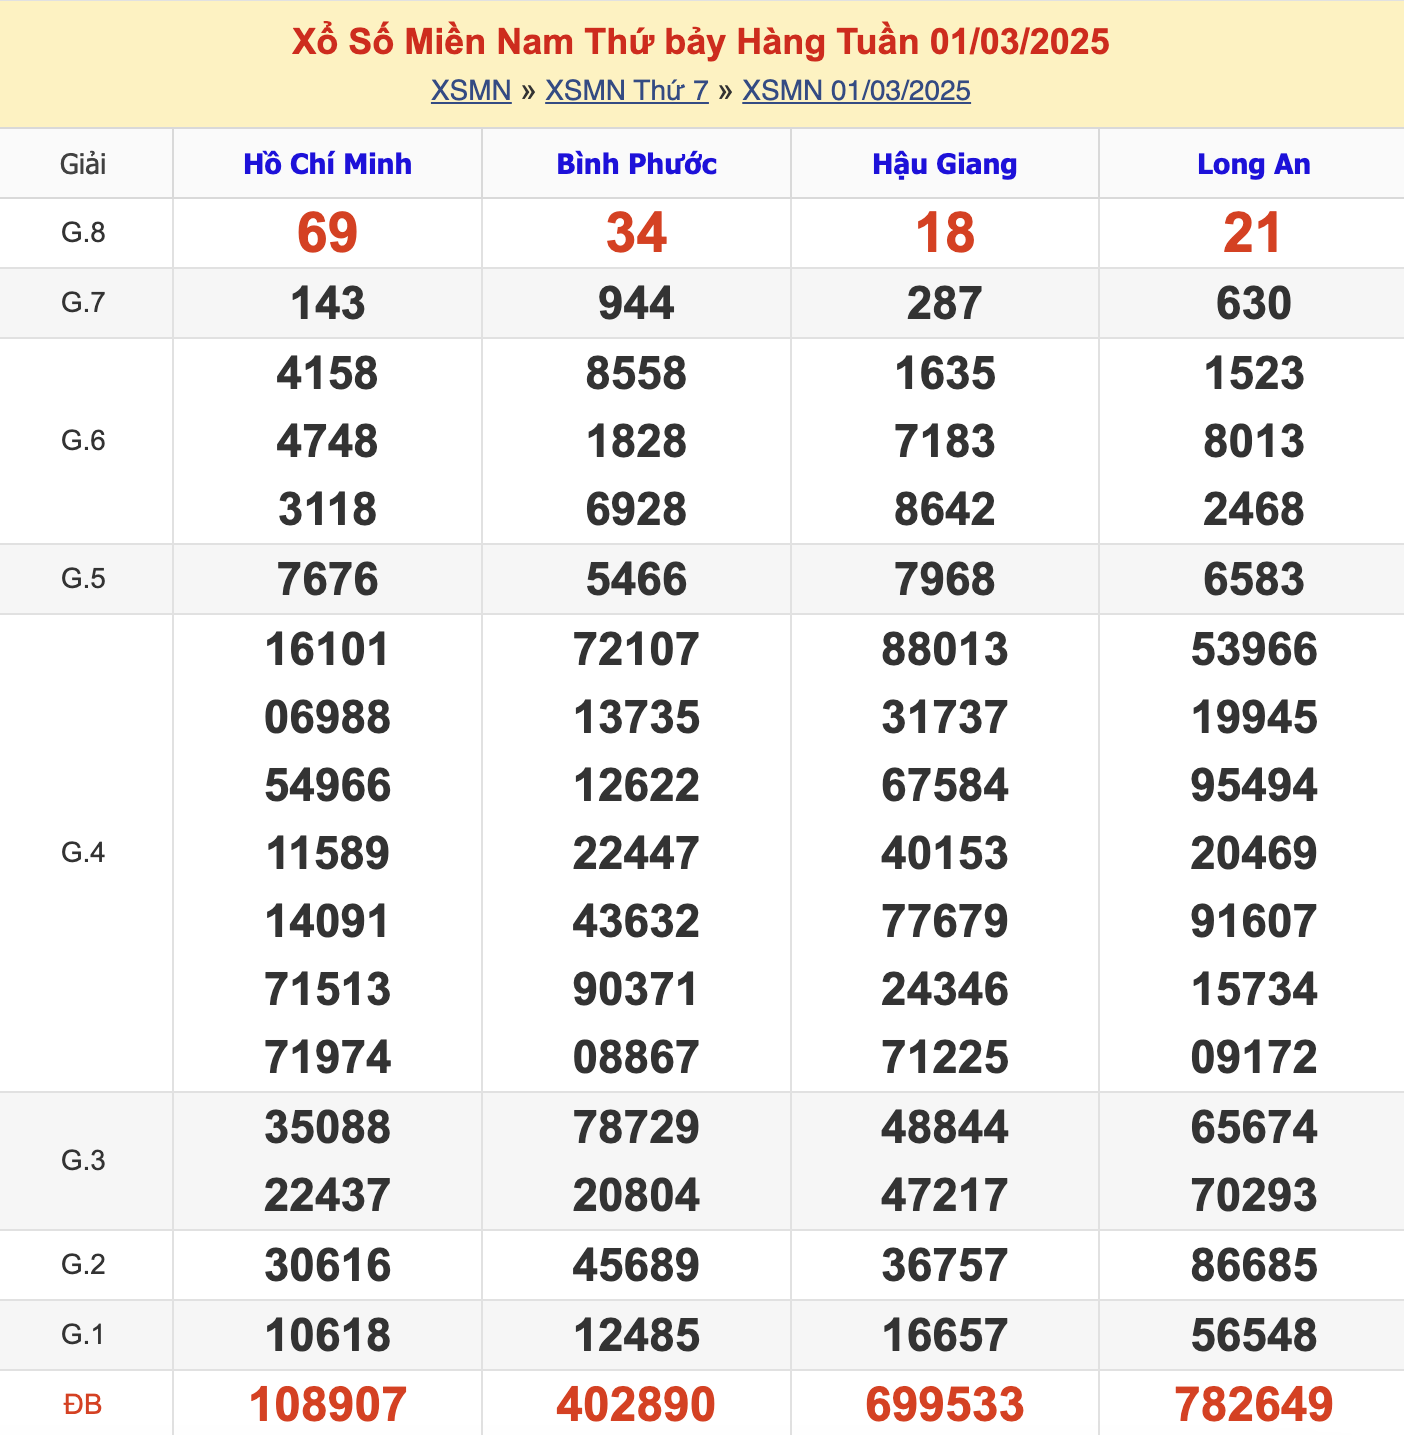Select special prize number 699533
The width and height of the screenshot is (1404, 1435).
pyautogui.click(x=945, y=1405)
